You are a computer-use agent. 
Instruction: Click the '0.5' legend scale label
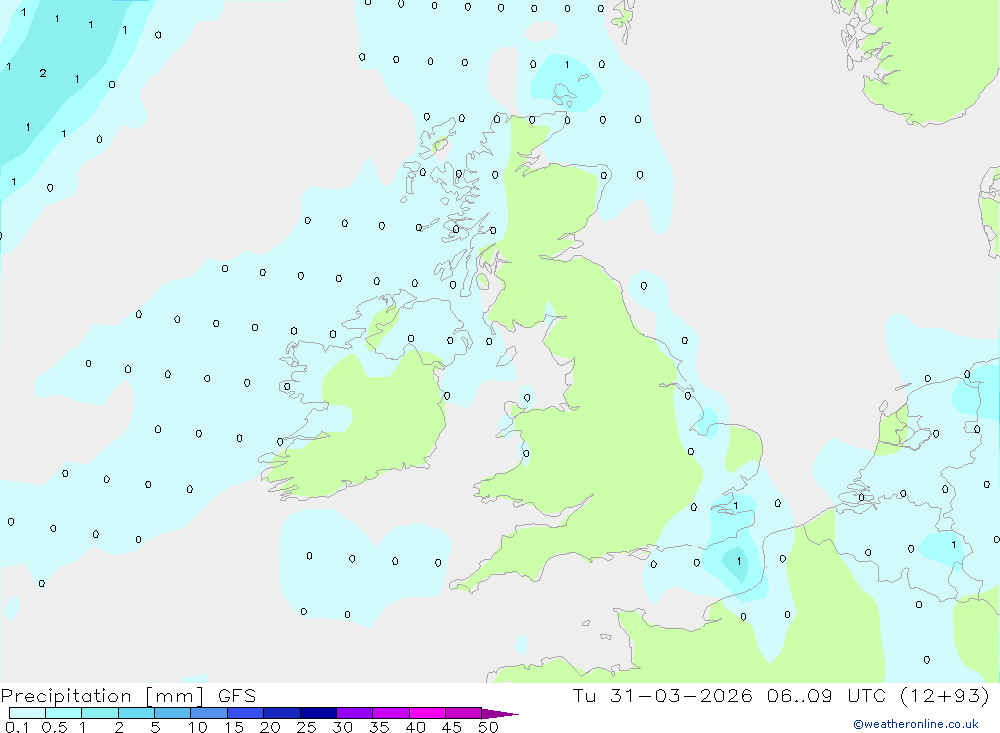54,727
